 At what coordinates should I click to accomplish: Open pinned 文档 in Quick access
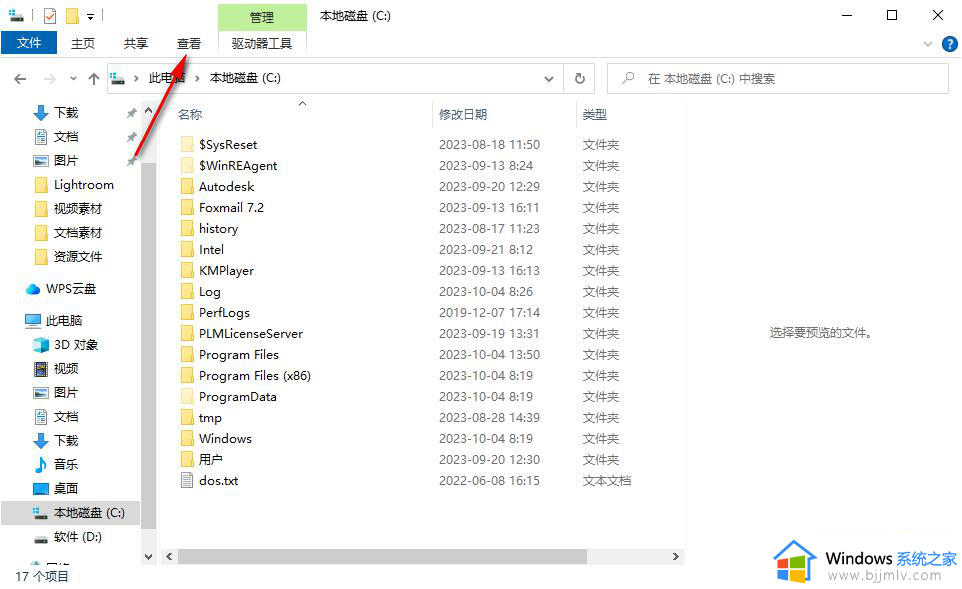[66, 136]
